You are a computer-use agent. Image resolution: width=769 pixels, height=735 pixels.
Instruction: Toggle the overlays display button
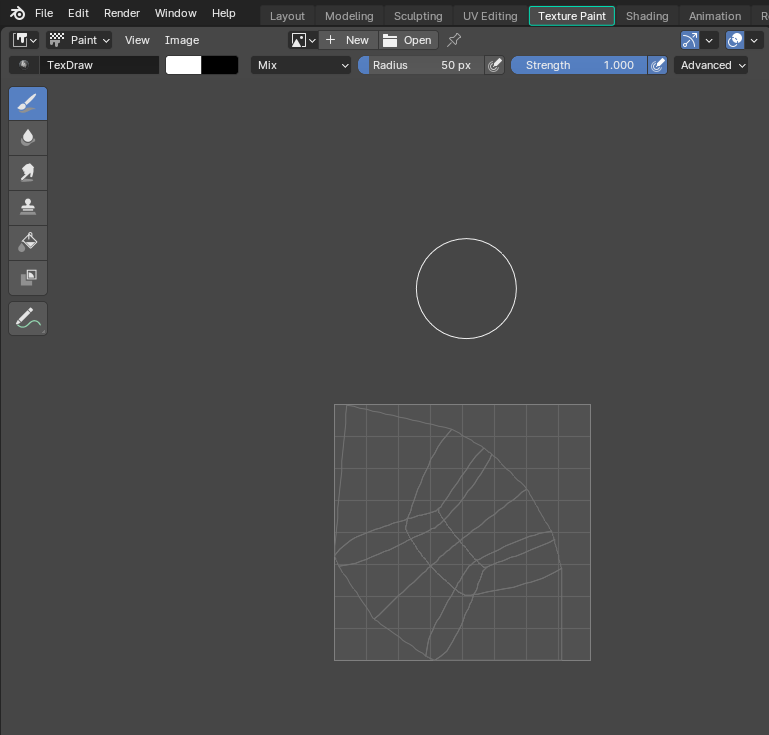click(x=735, y=40)
